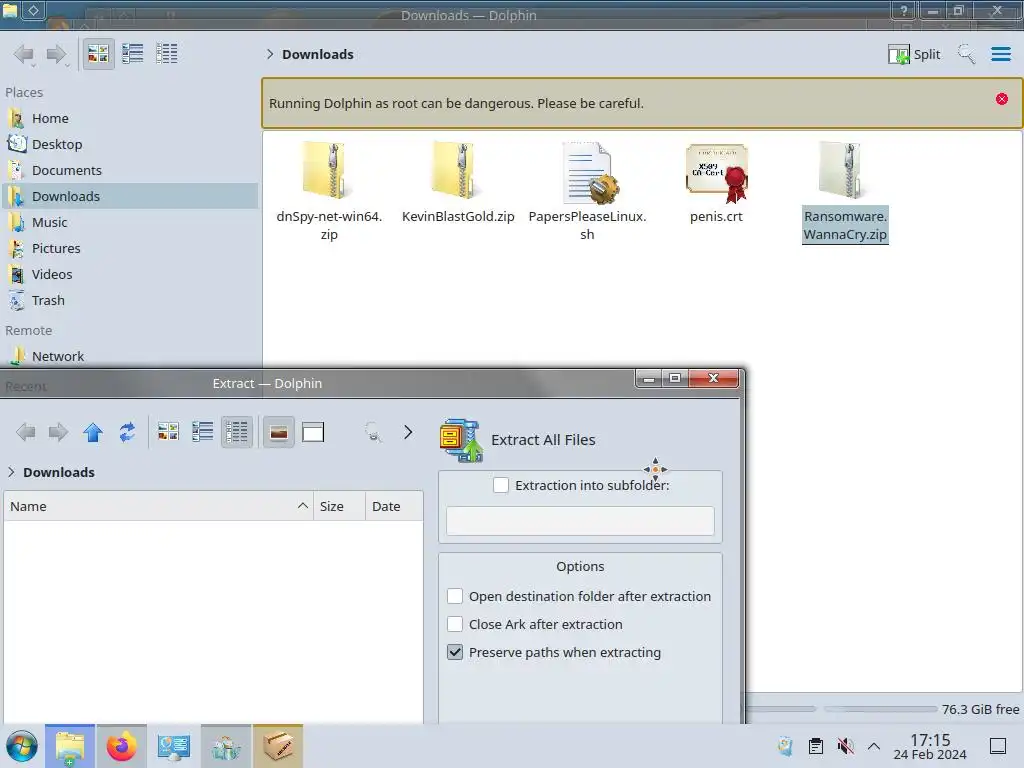
Task: Switch Extract dialog to Detailed tree view
Action: click(x=236, y=432)
